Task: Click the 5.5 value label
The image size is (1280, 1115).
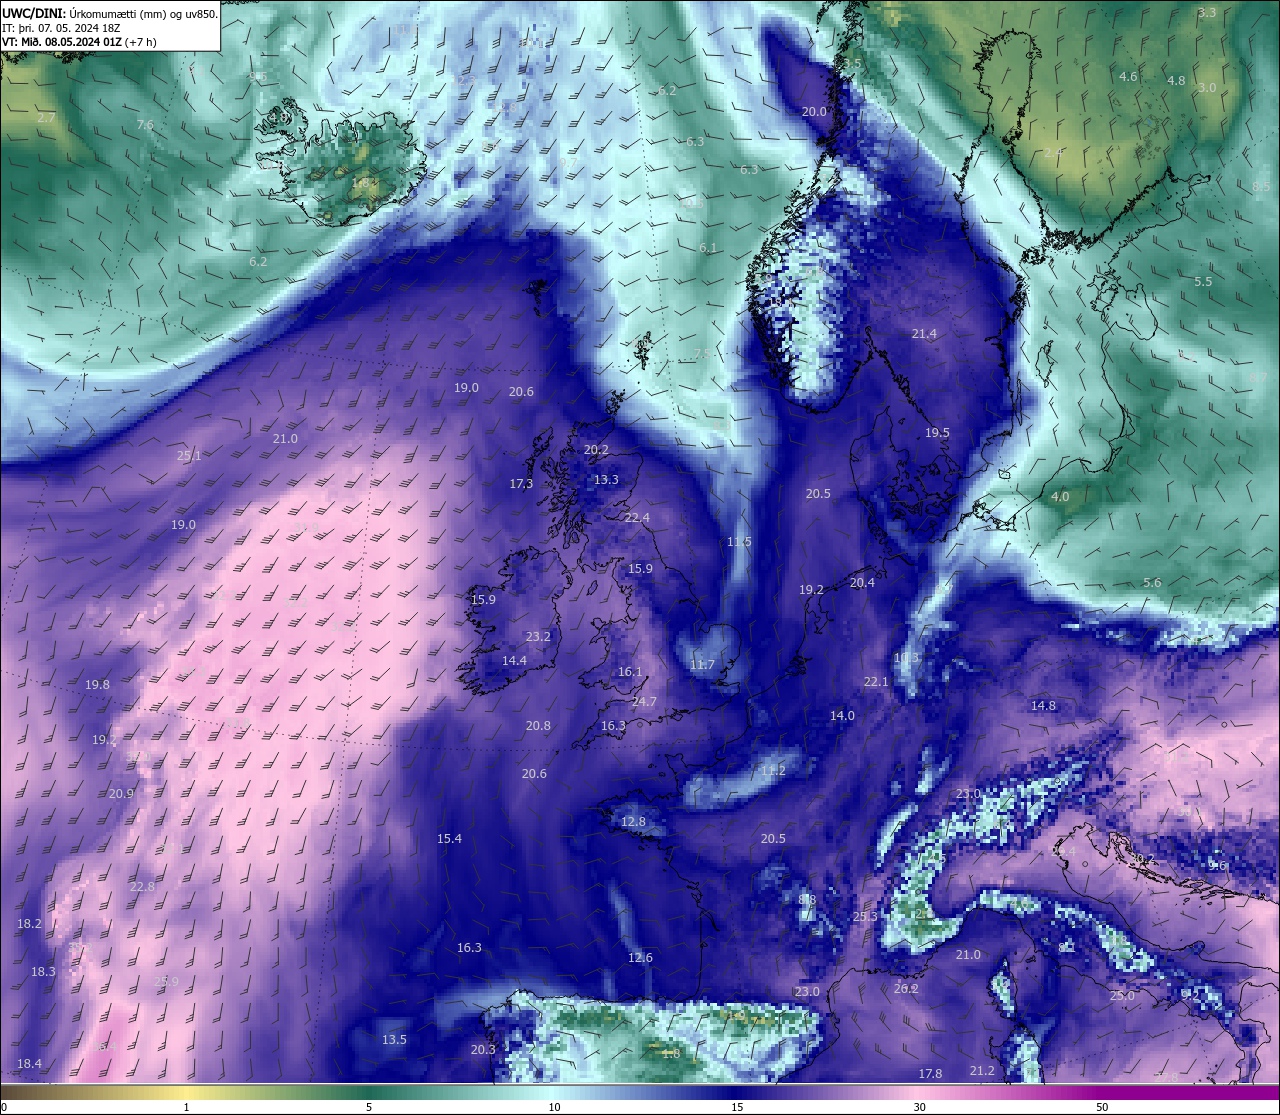Action: [1203, 281]
